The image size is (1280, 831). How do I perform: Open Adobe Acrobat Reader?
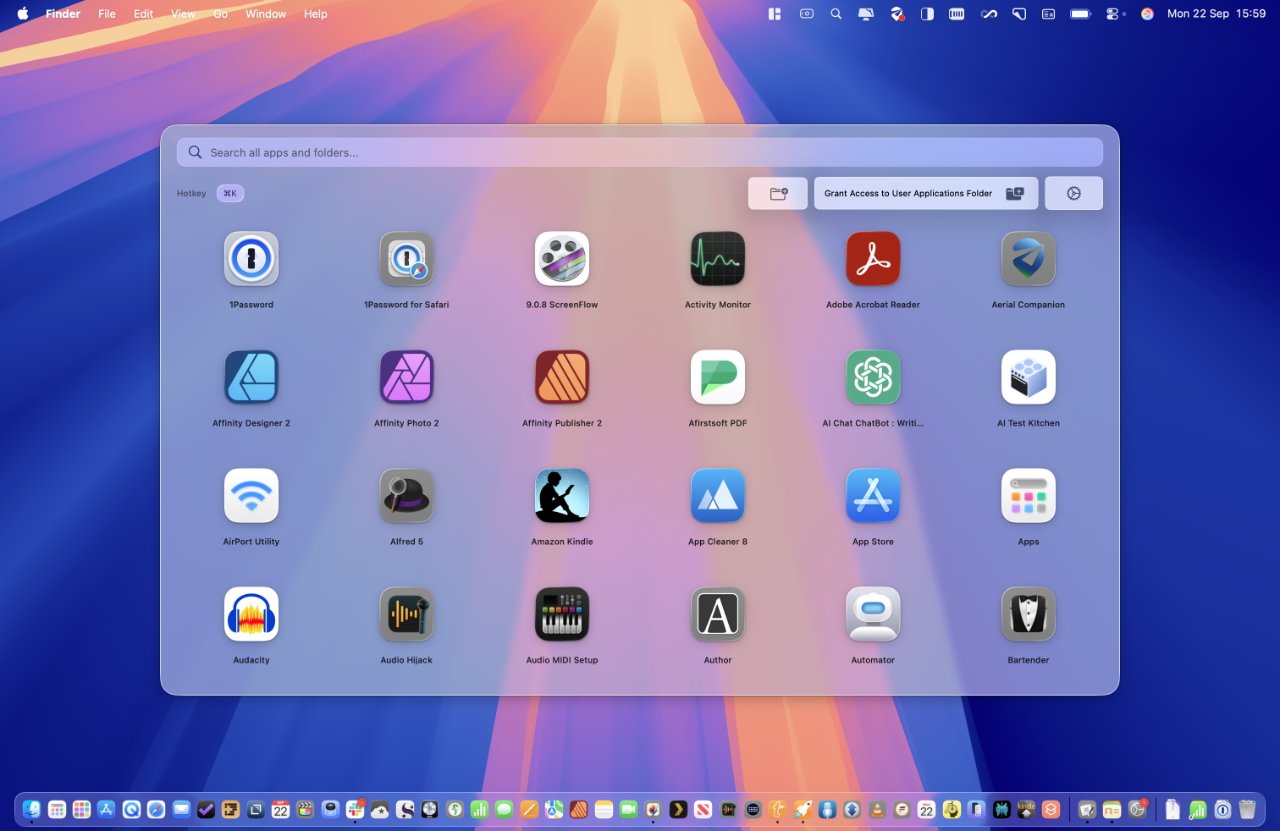(873, 259)
